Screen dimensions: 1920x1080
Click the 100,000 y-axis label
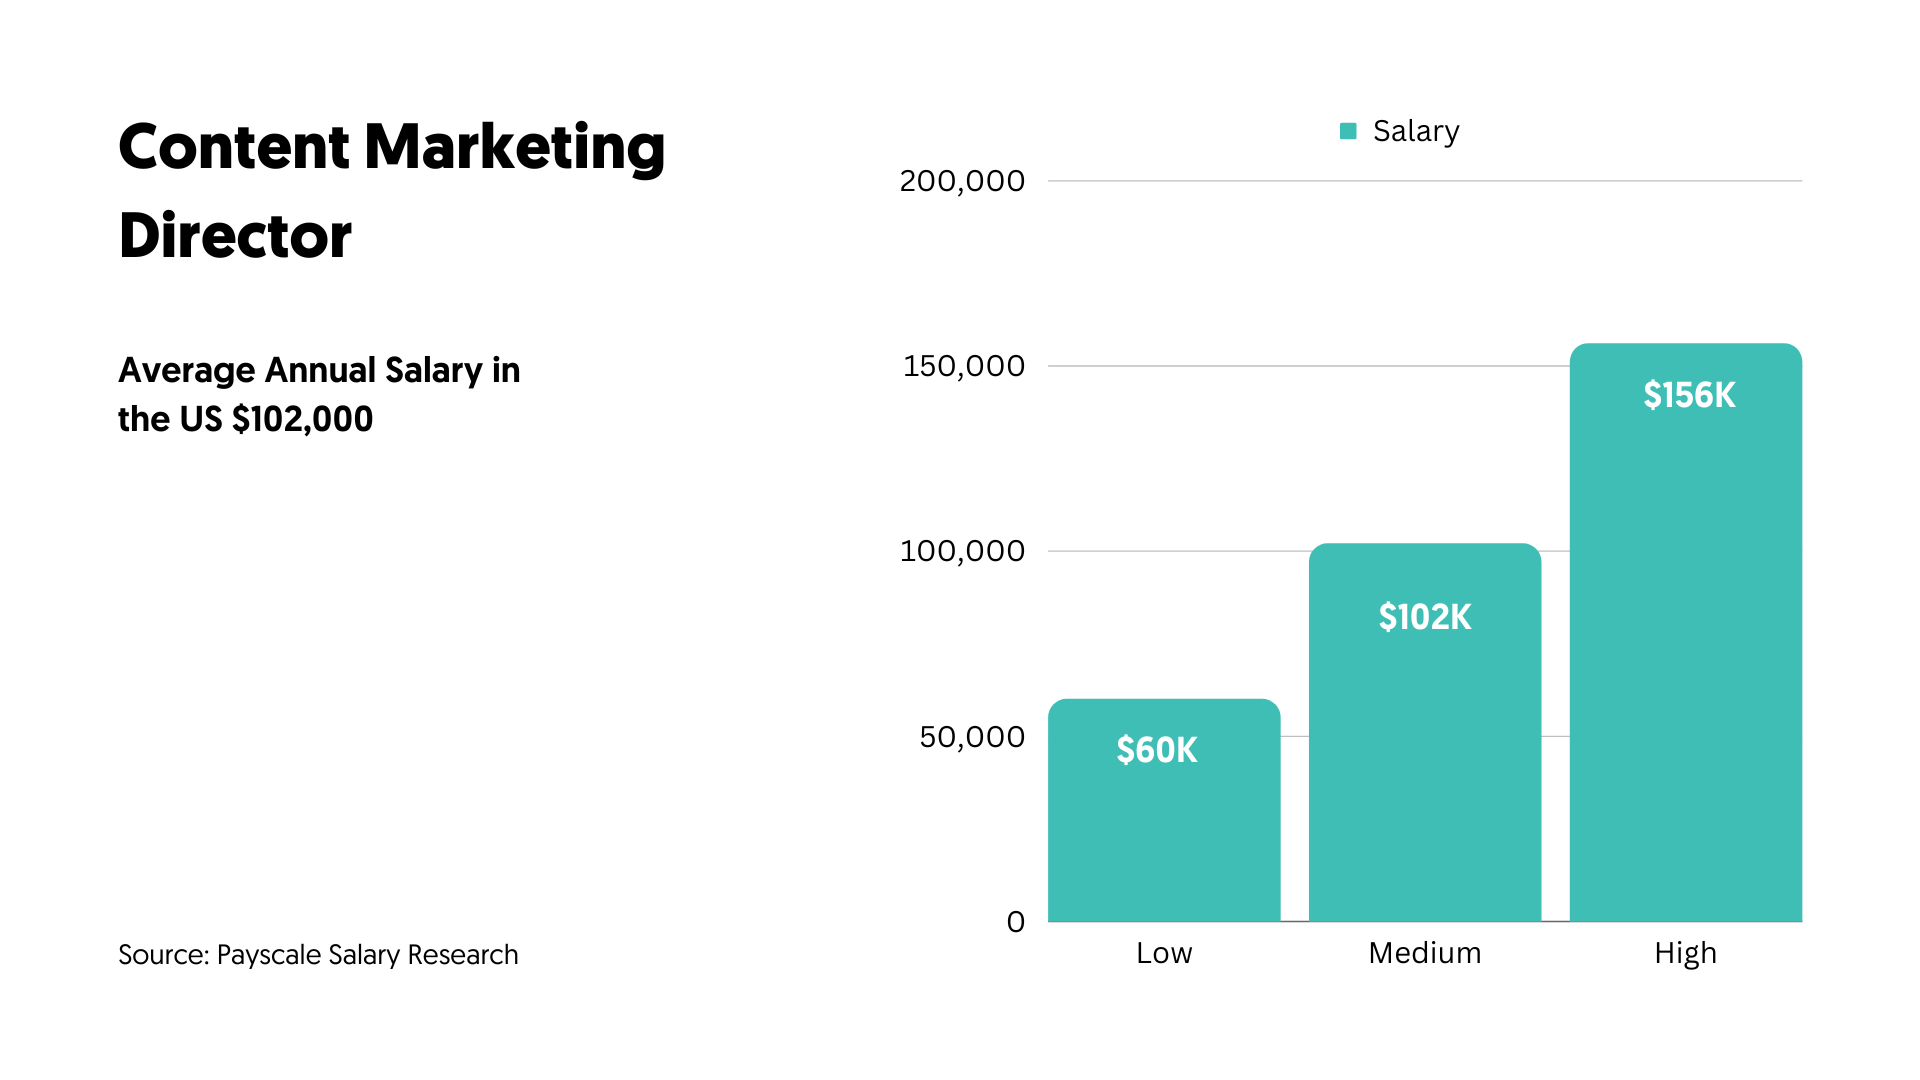[962, 551]
